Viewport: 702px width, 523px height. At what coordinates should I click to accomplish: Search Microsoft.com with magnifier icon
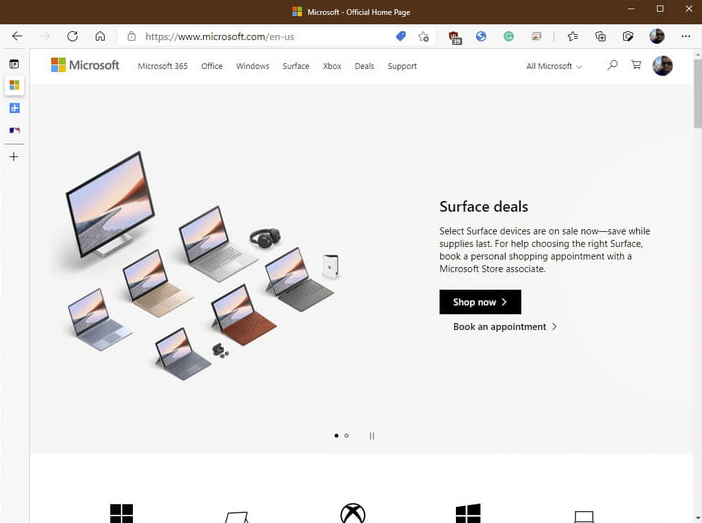point(612,65)
